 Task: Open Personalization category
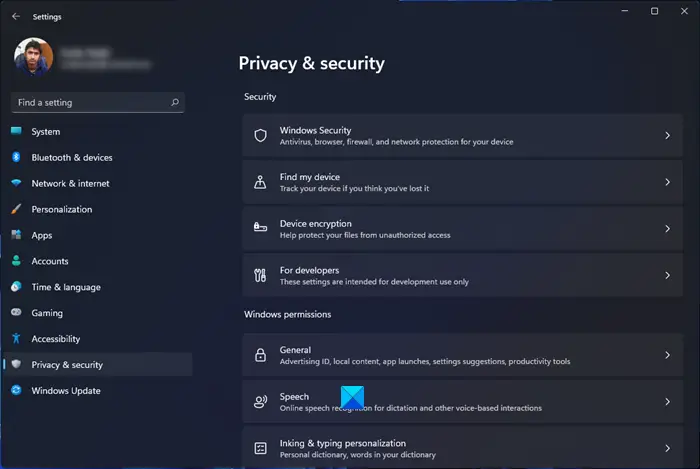(97, 209)
